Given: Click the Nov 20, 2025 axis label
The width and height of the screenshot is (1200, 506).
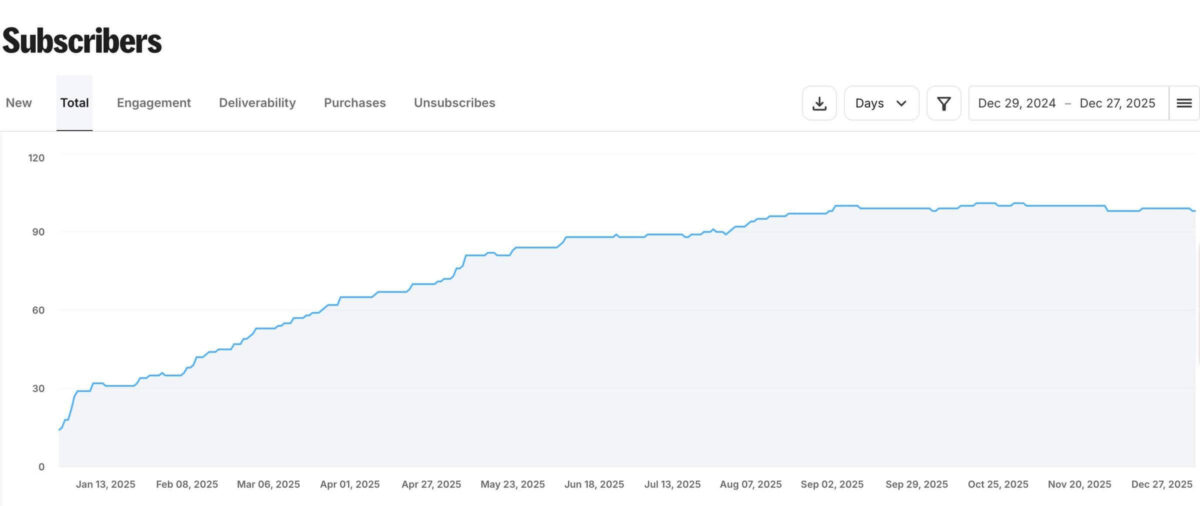Looking at the screenshot, I should tap(1079, 484).
